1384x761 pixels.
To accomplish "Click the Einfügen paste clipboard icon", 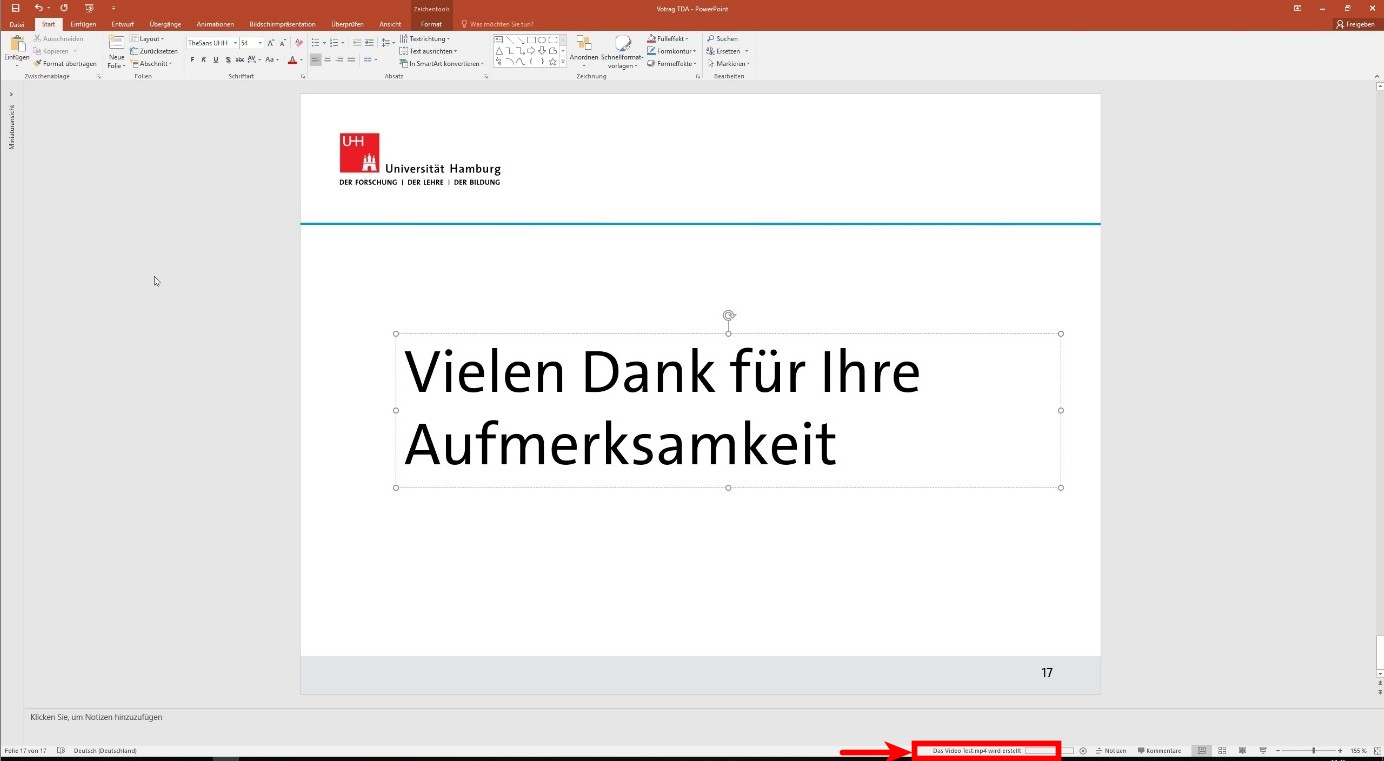I will click(x=16, y=44).
